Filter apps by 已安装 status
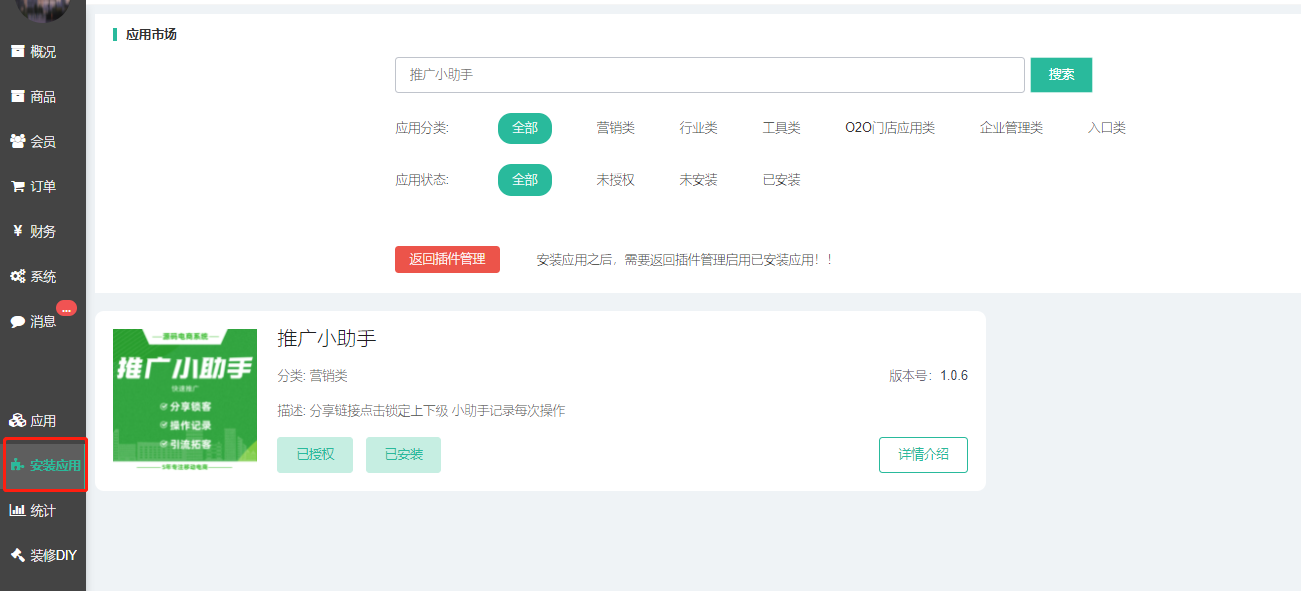This screenshot has height=591, width=1301. click(781, 180)
